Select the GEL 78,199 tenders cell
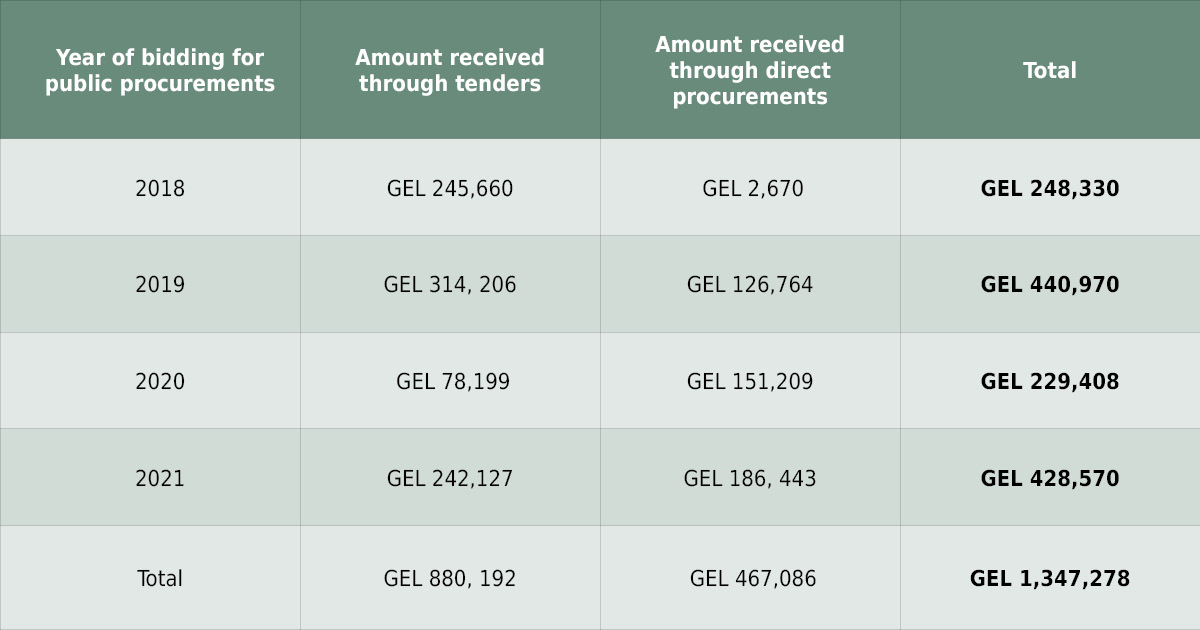1200x630 pixels. click(x=453, y=382)
